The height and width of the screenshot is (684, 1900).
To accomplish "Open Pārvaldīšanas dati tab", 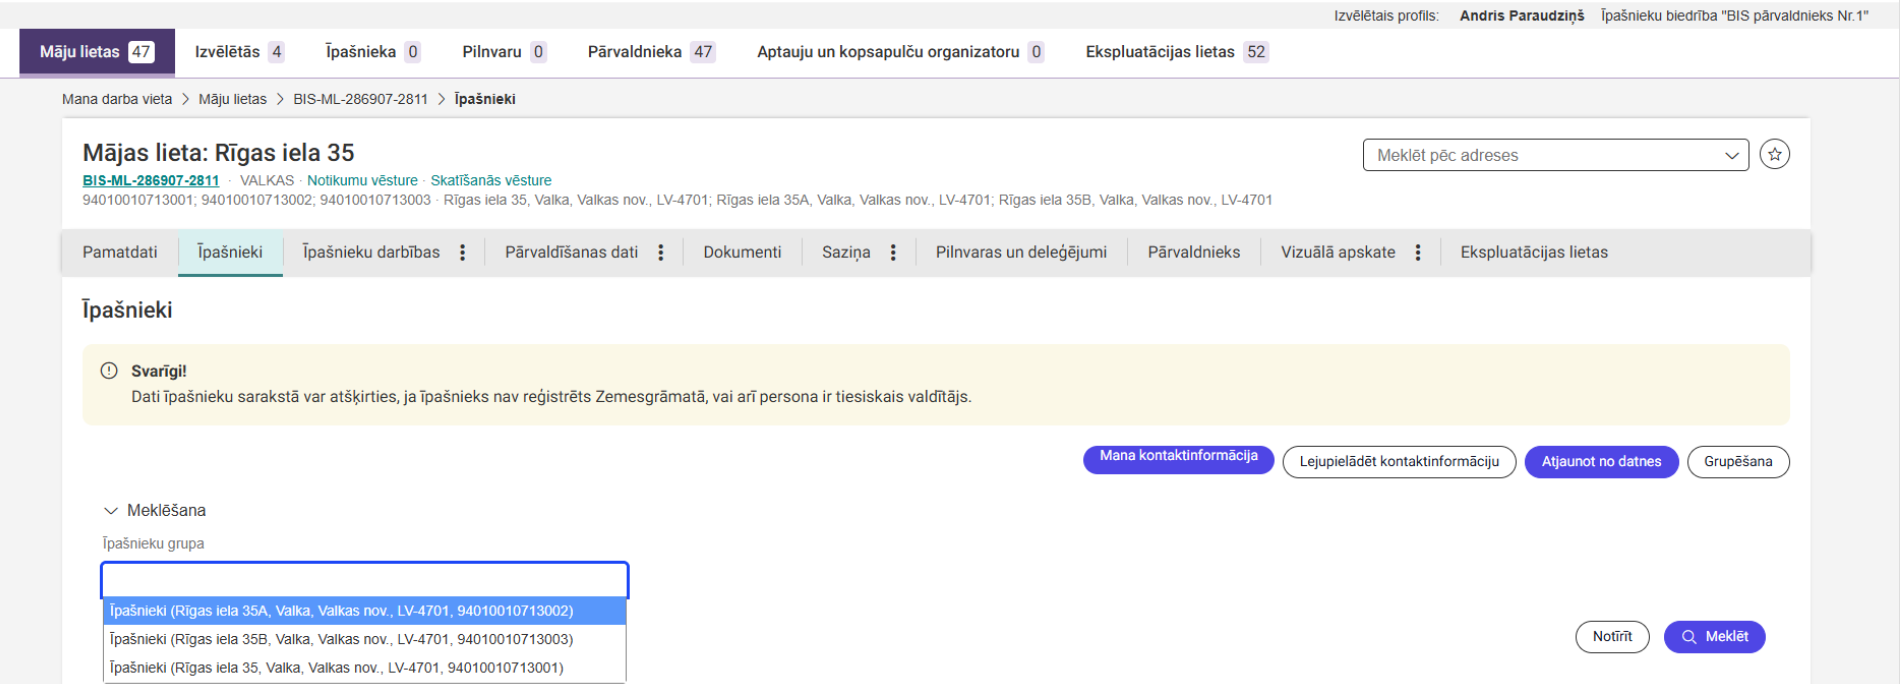I will [x=571, y=253].
